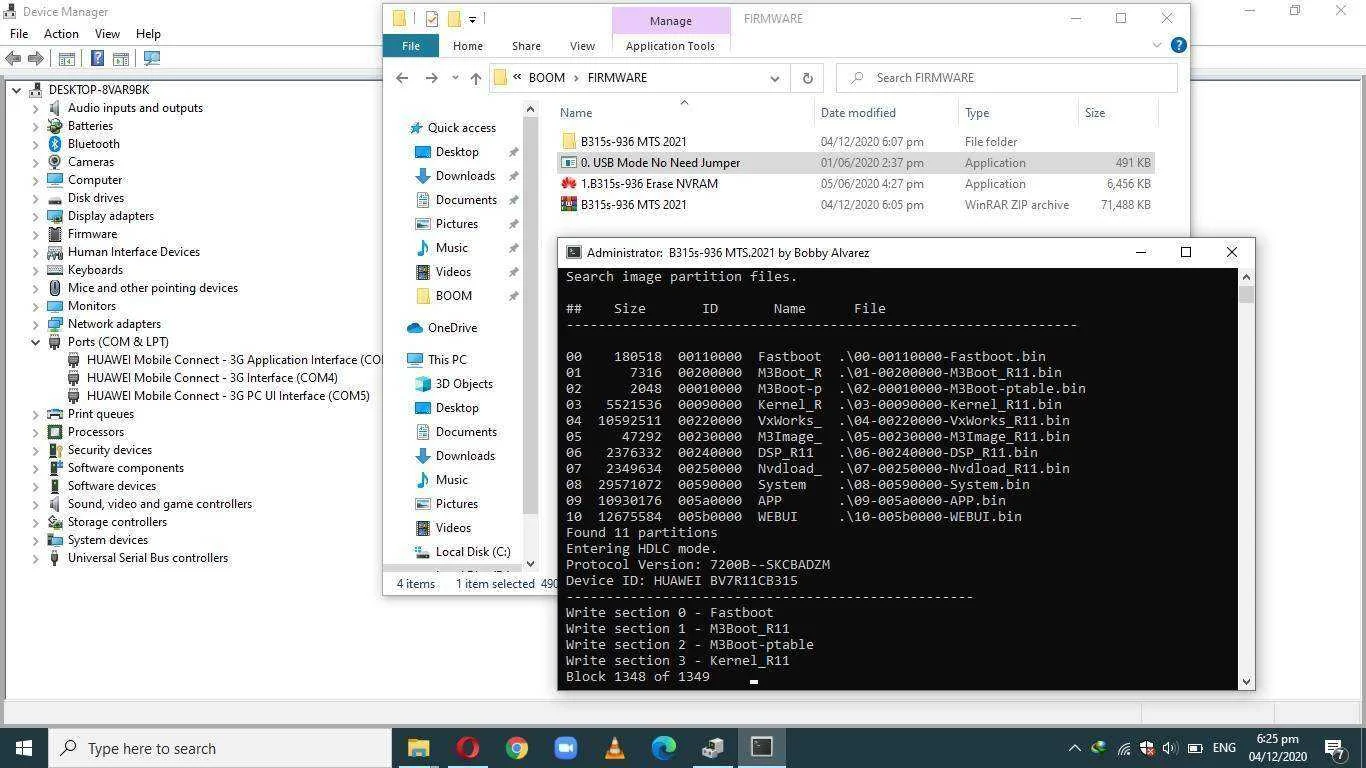Click the scan for hardware changes monitor icon

tap(152, 59)
